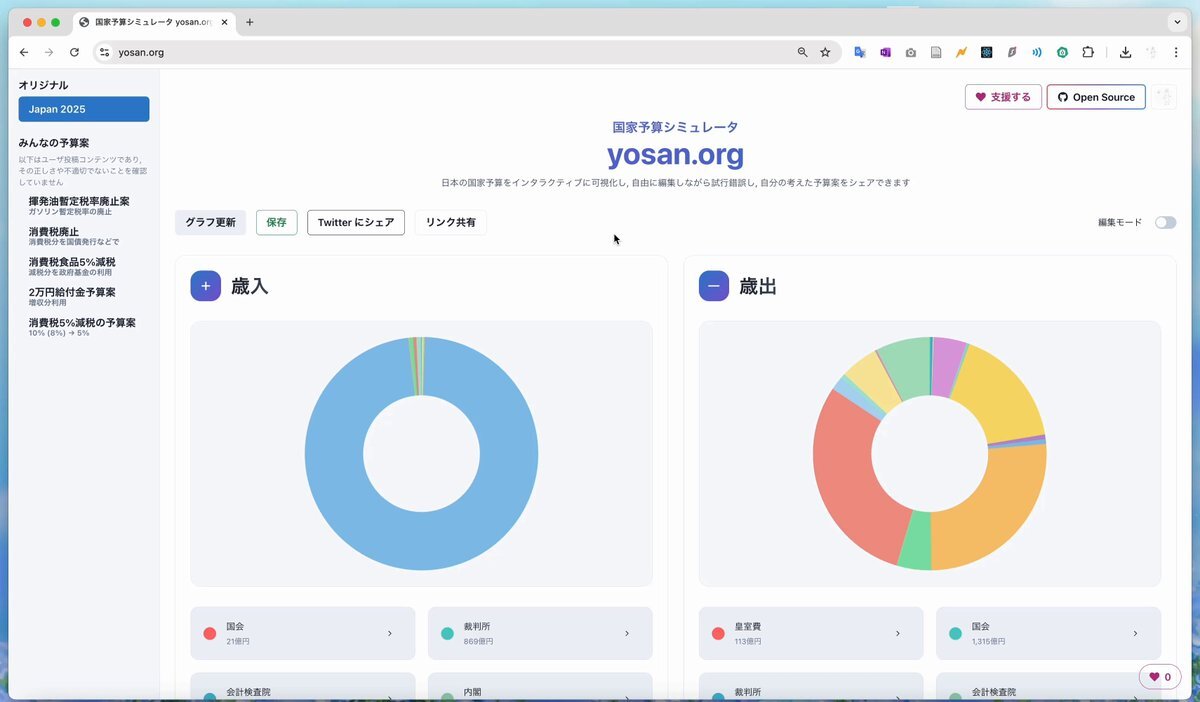Click the heart counter showing 0
Screen dimensions: 1200x702
point(1160,677)
